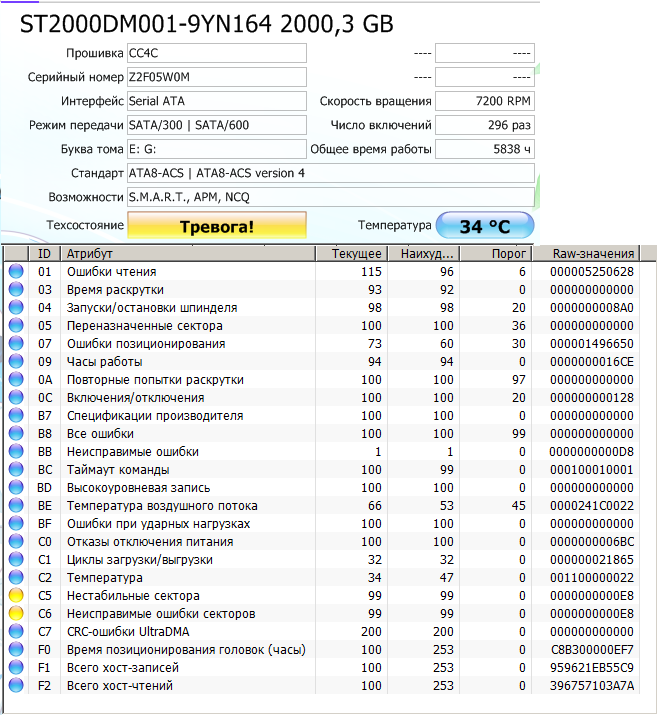The image size is (660, 717).
Task: Click the Режим передачи field SATA/300 | SATA/600
Action: pos(217,125)
